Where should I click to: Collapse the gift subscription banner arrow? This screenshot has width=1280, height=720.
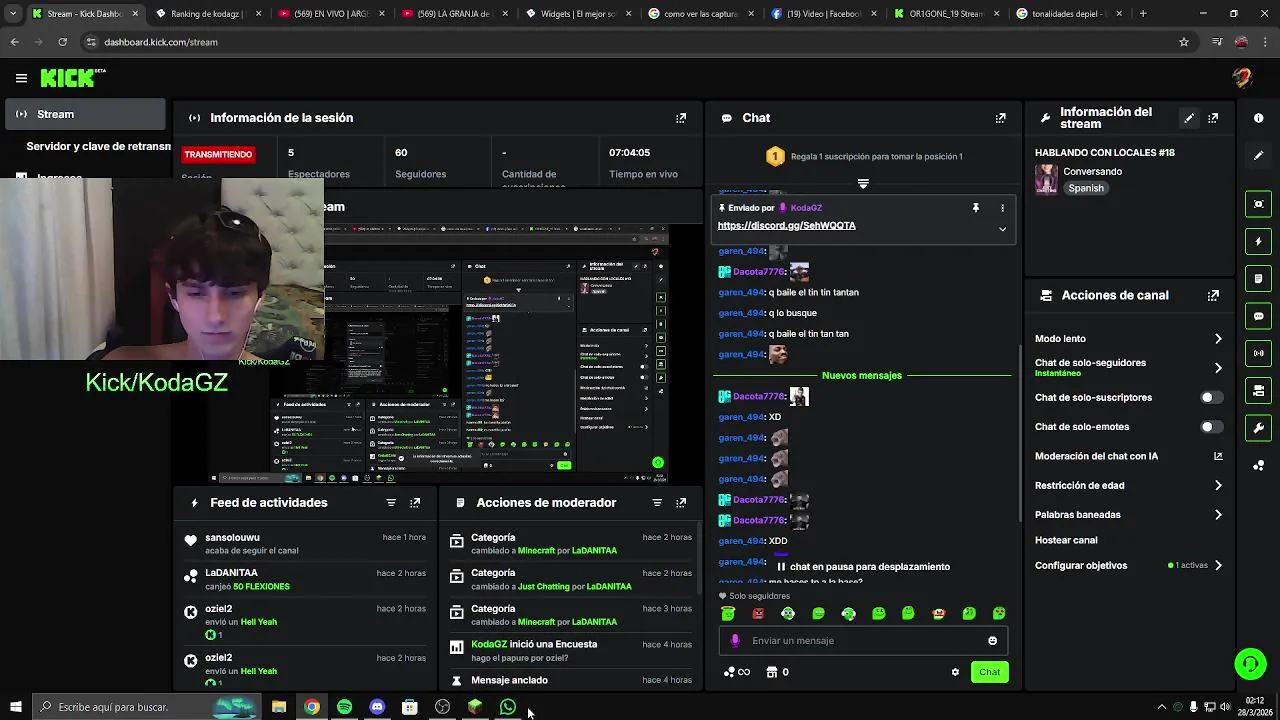click(863, 184)
